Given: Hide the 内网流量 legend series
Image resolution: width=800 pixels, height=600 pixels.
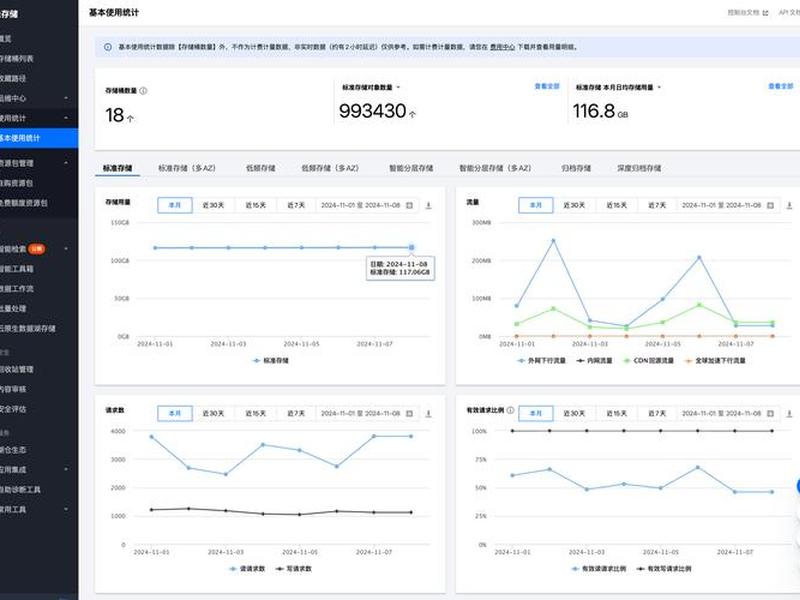Looking at the screenshot, I should click(x=594, y=360).
